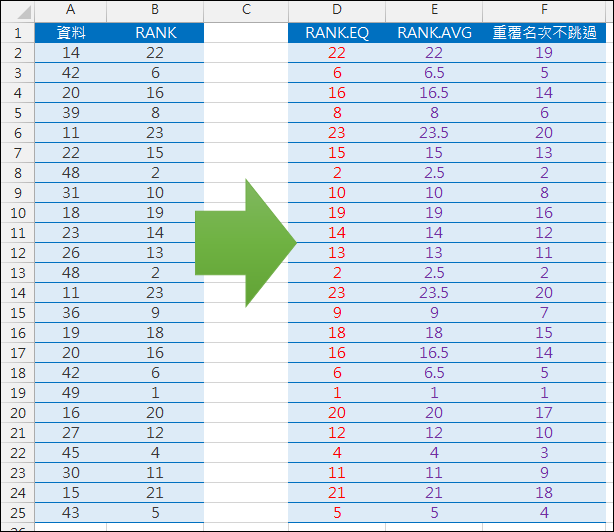
Task: Click the RANK header cell in column B
Action: point(155,32)
